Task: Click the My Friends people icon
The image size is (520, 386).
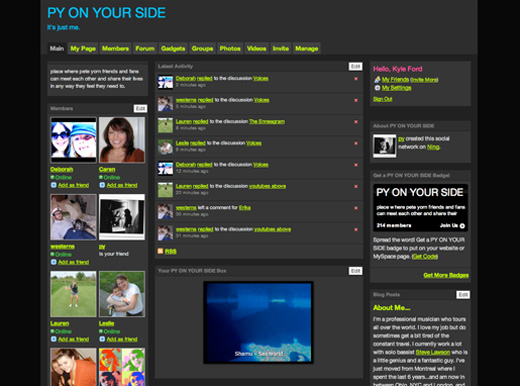Action: point(377,79)
